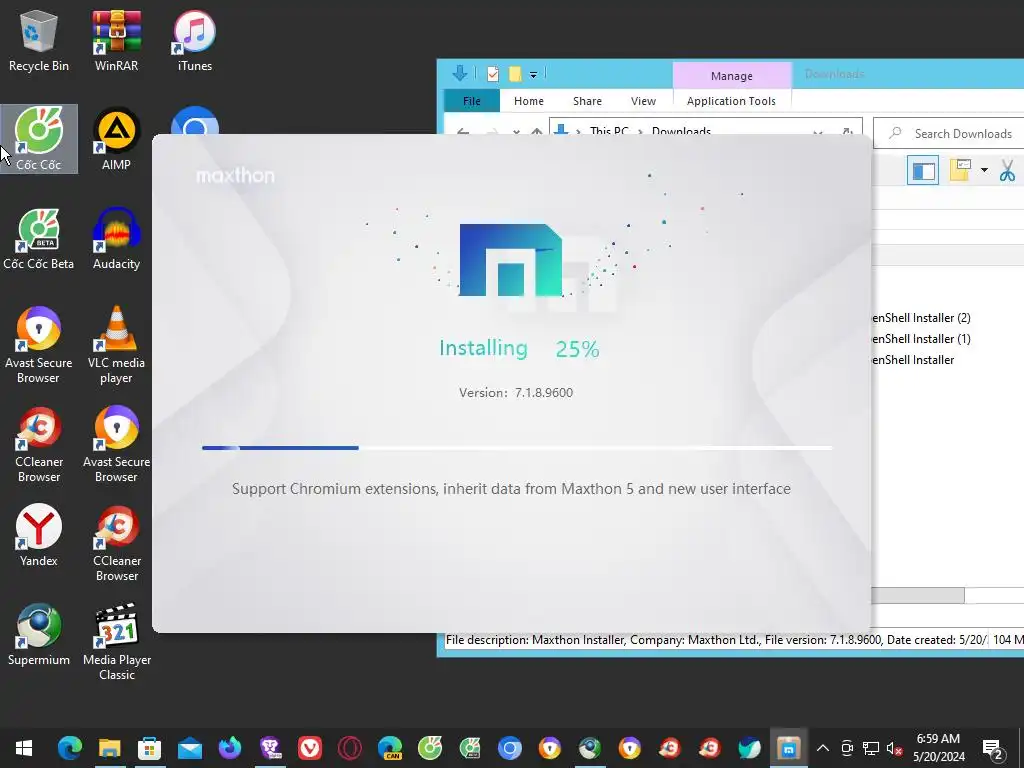Screen dimensions: 1024x768
Task: Show hidden system tray icons
Action: point(823,748)
